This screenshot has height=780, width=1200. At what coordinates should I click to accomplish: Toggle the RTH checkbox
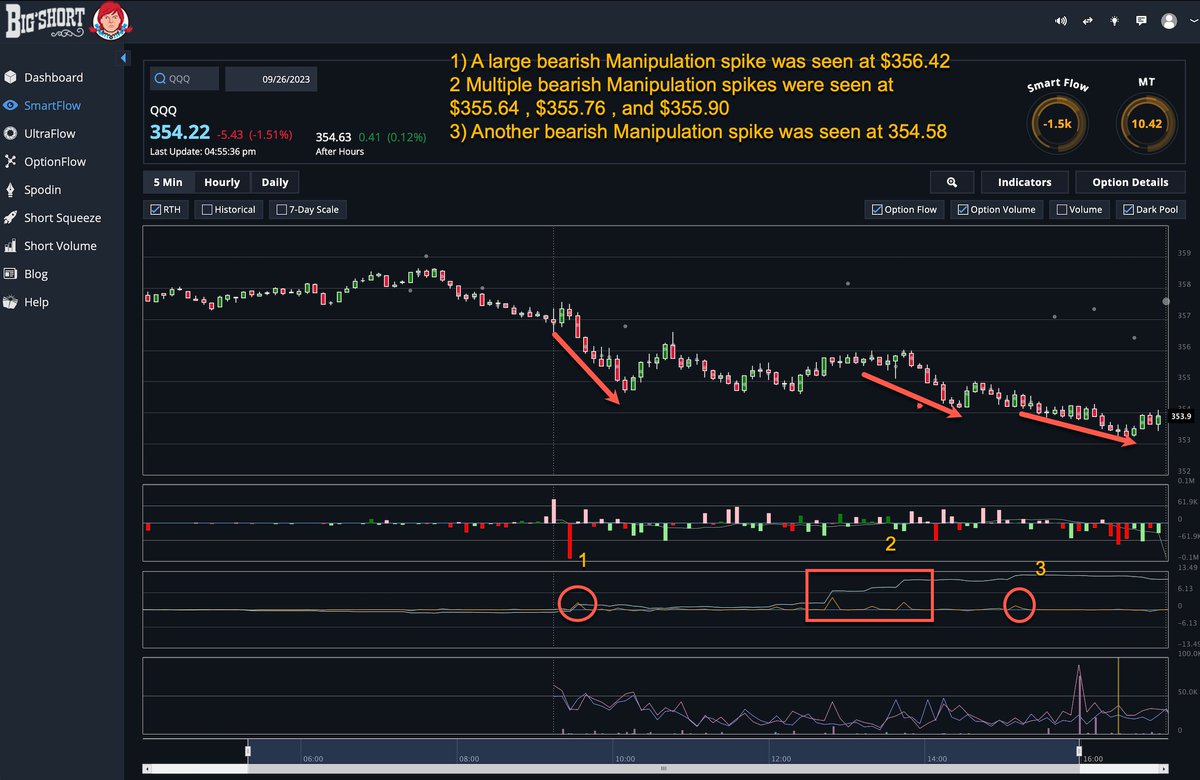point(156,210)
